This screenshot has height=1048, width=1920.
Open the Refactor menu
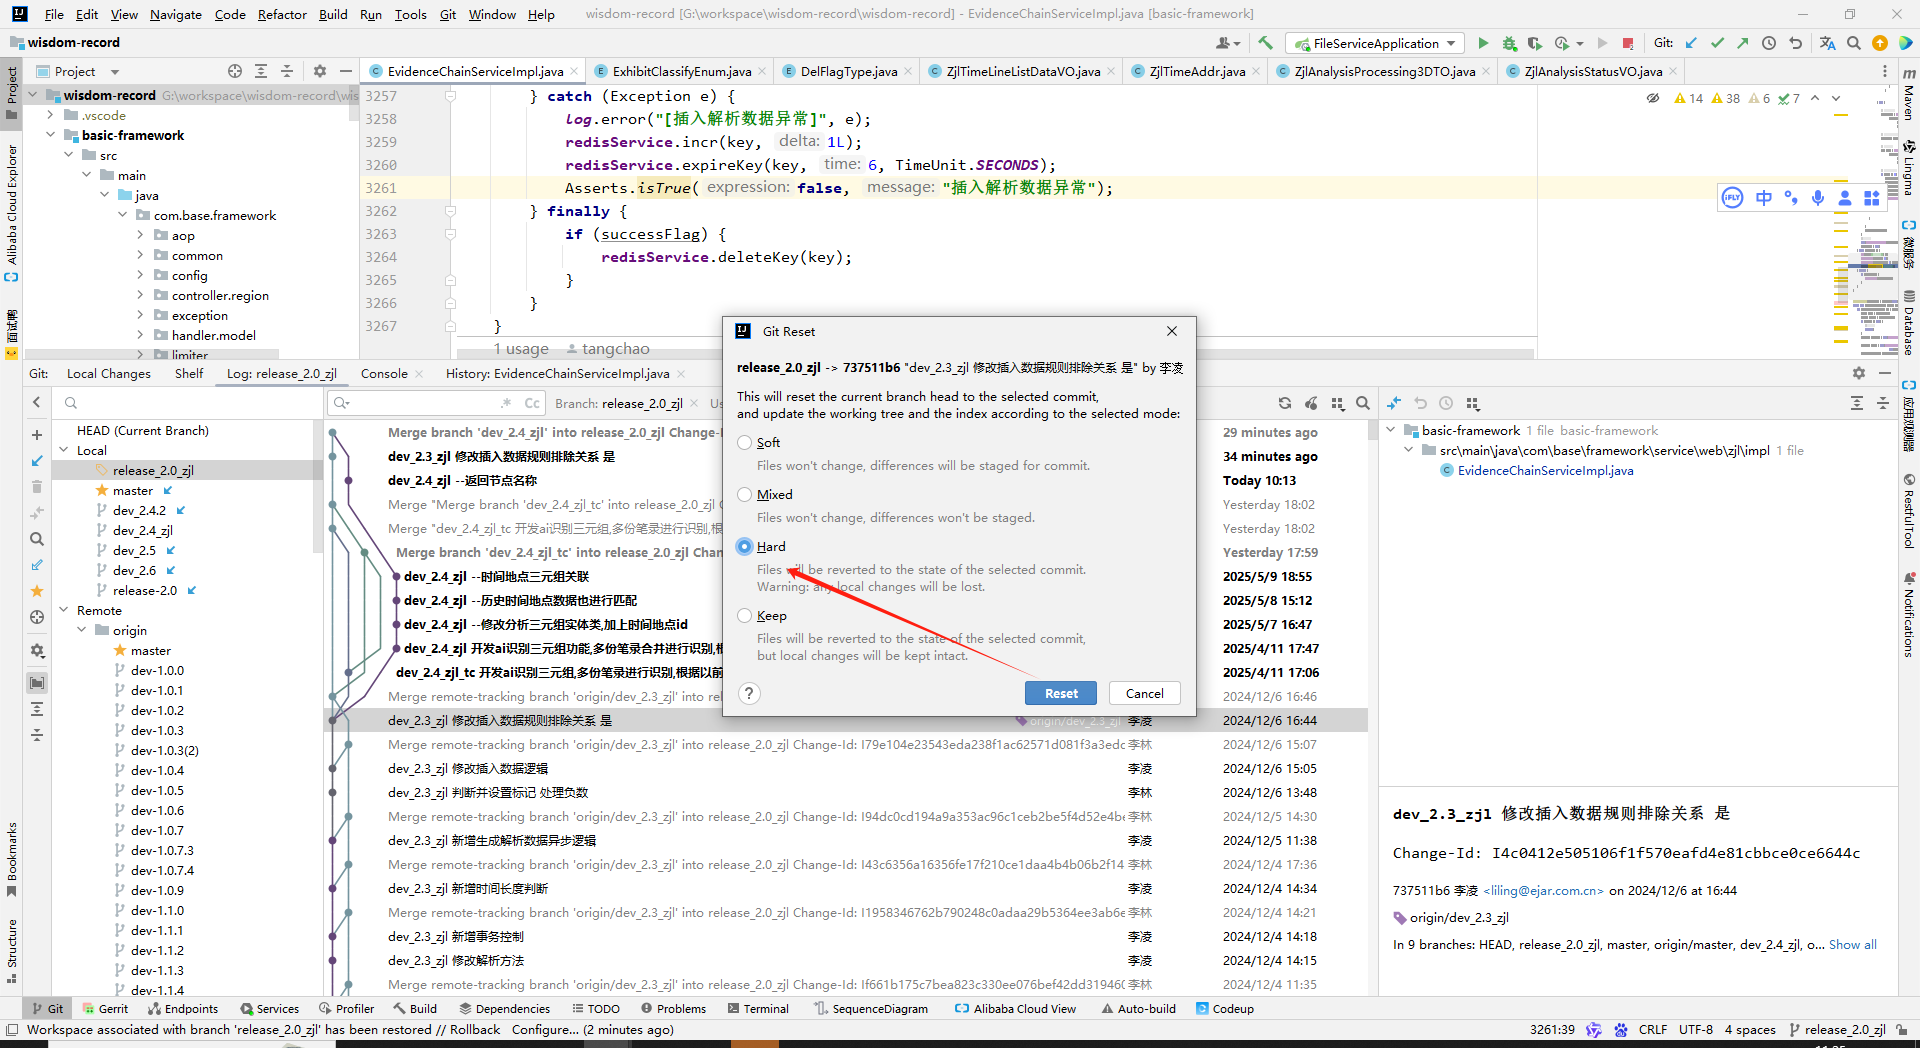(282, 14)
